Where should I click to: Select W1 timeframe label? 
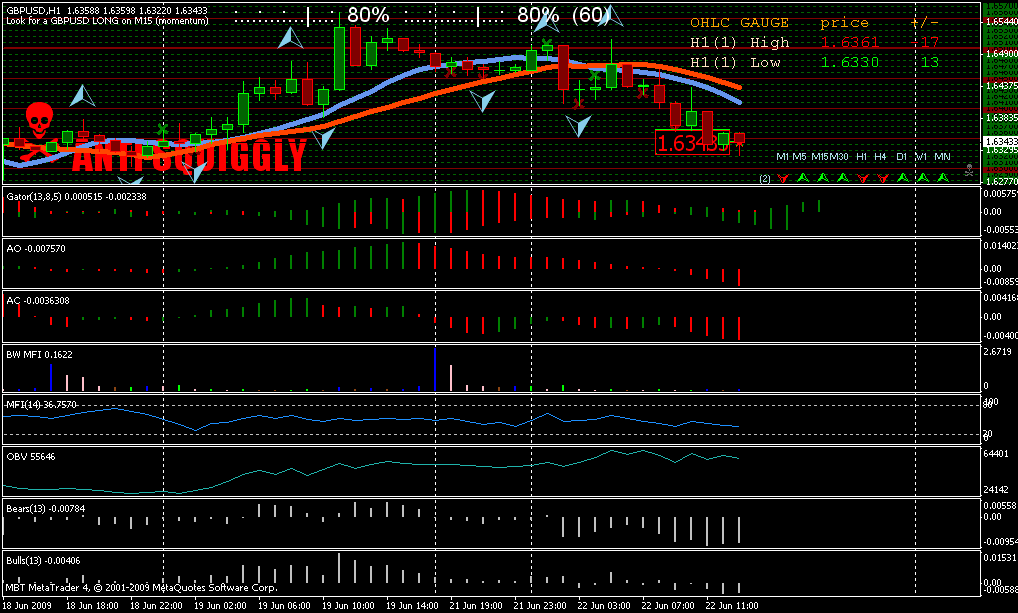pyautogui.click(x=921, y=156)
